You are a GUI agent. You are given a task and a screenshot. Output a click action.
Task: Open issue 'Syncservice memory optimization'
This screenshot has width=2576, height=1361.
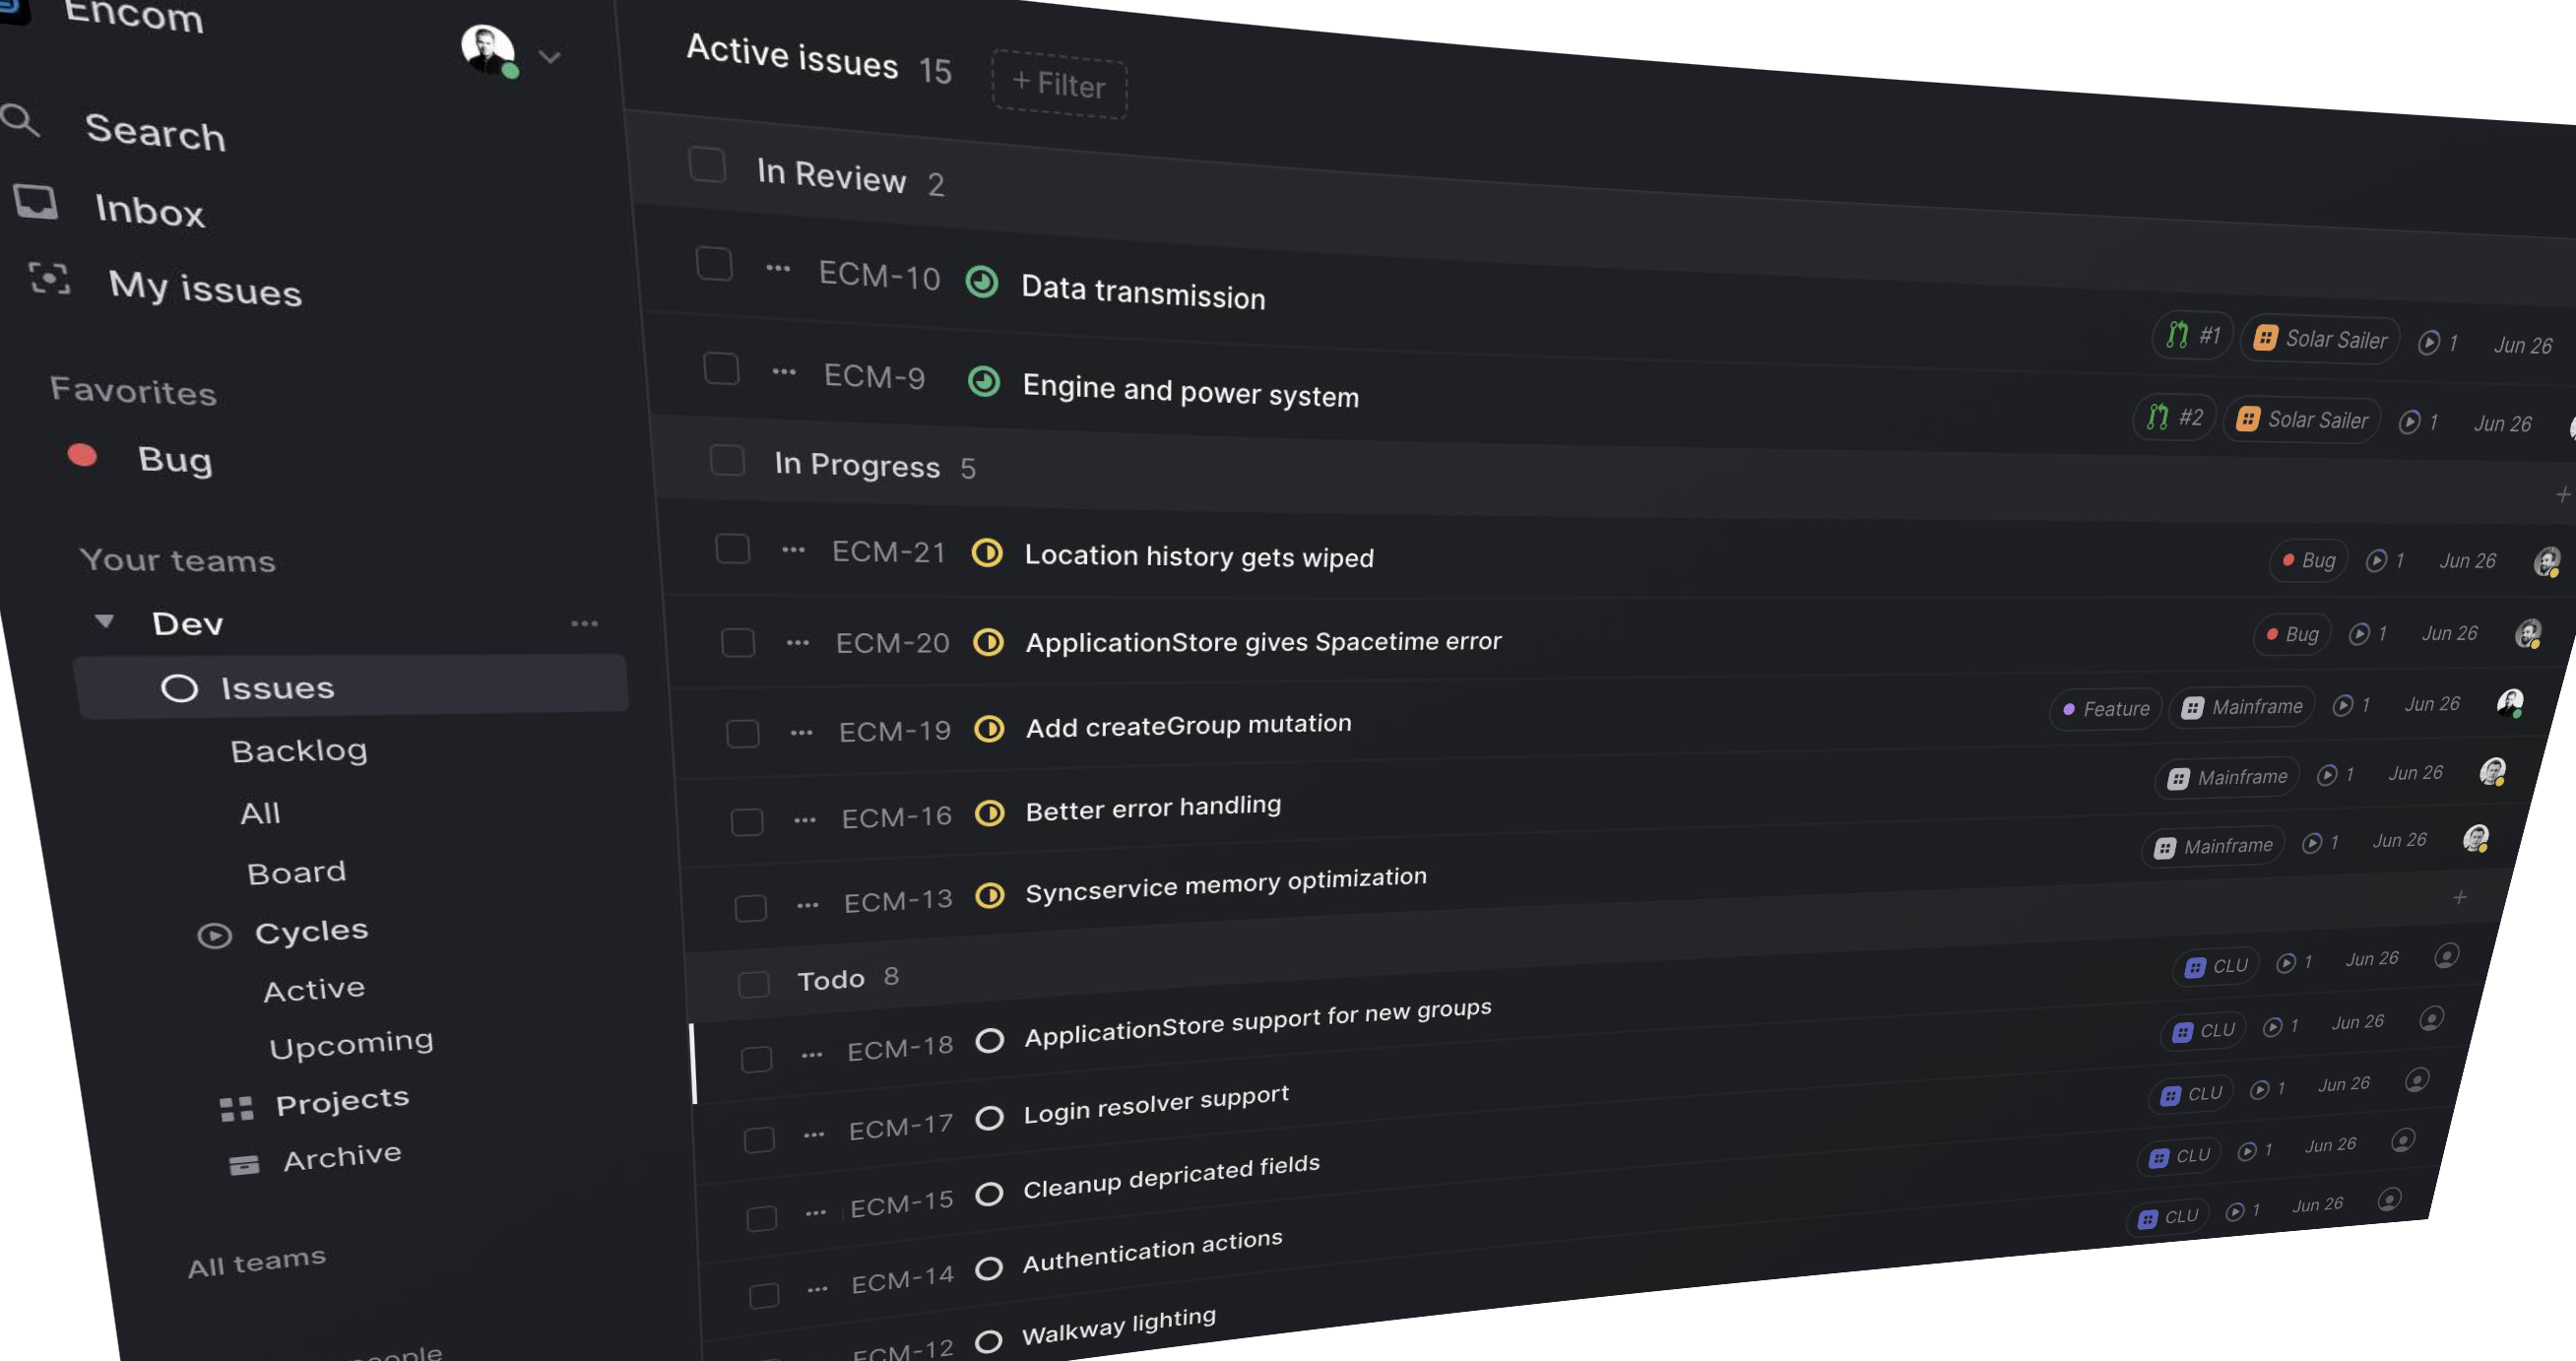pos(1225,883)
